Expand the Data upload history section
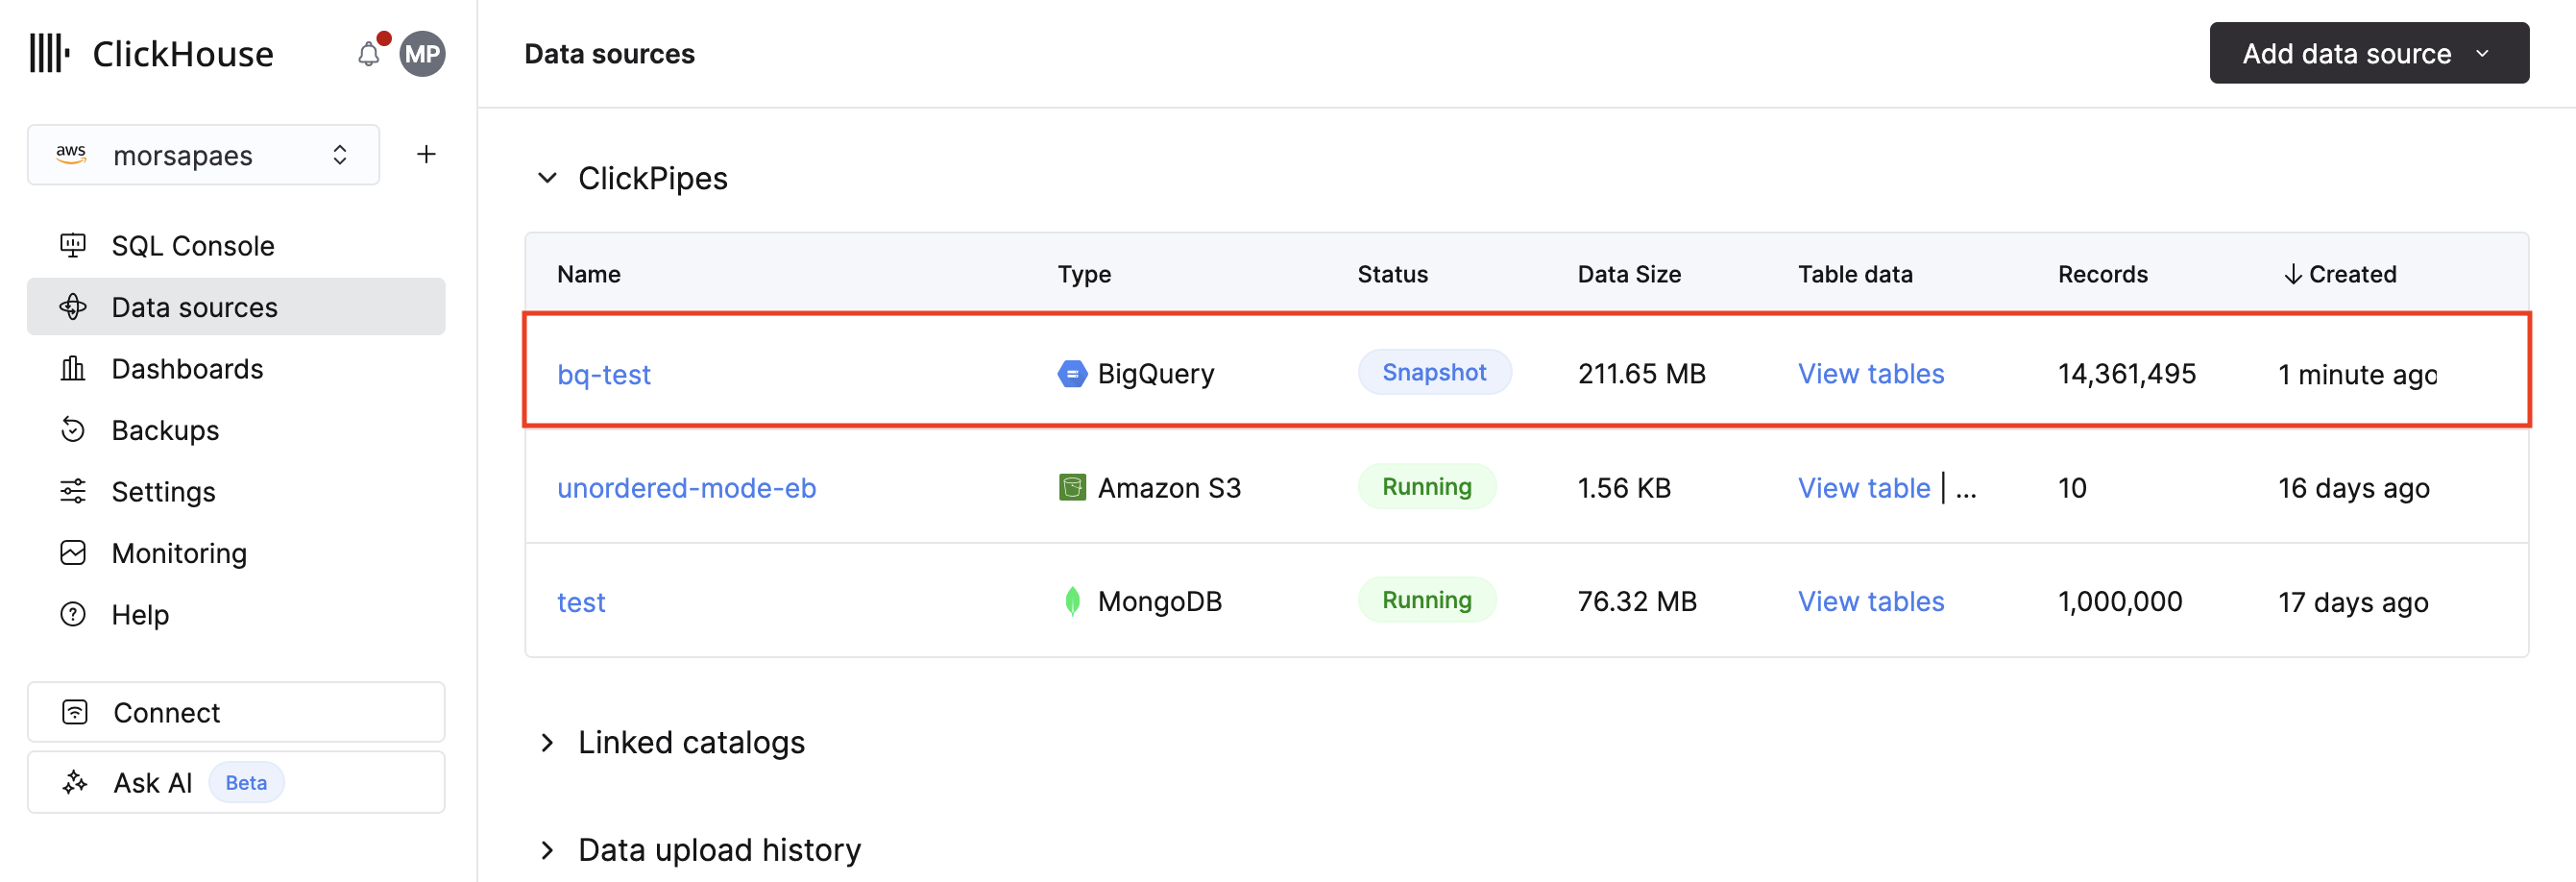 [x=547, y=850]
